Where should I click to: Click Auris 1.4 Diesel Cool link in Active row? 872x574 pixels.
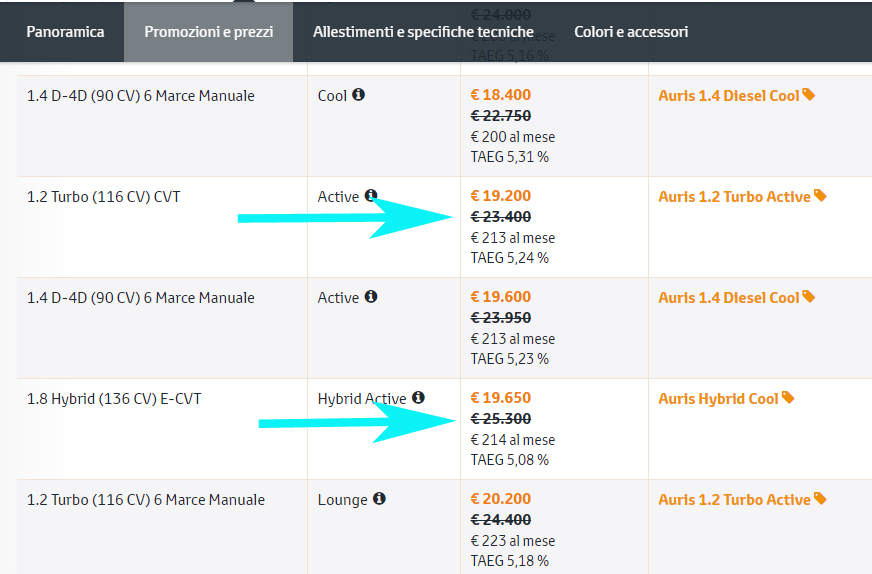729,298
